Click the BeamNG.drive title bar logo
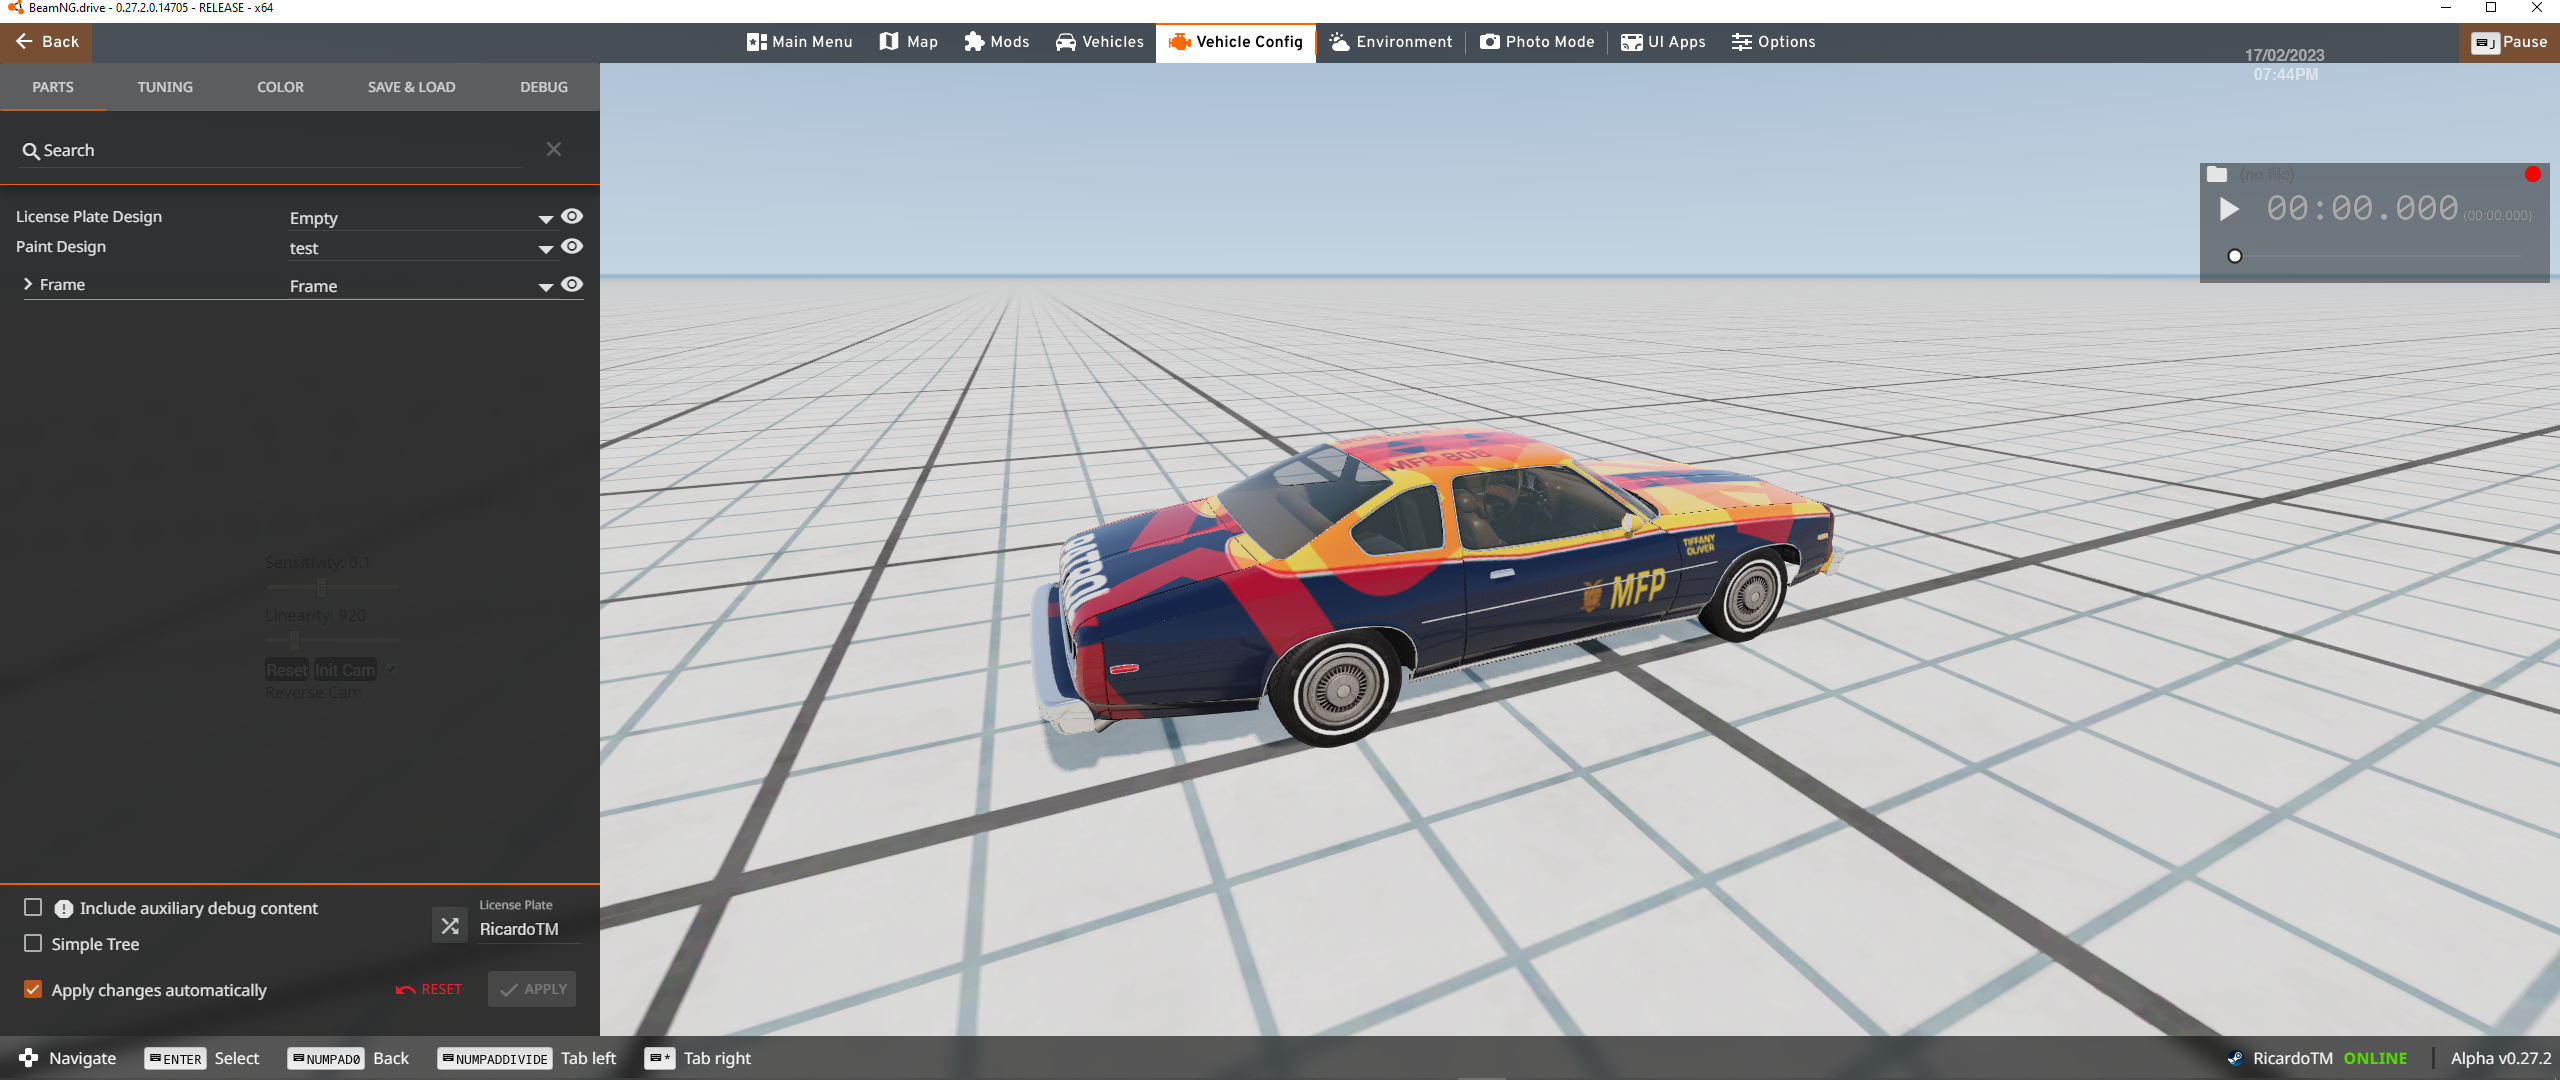 click(15, 8)
